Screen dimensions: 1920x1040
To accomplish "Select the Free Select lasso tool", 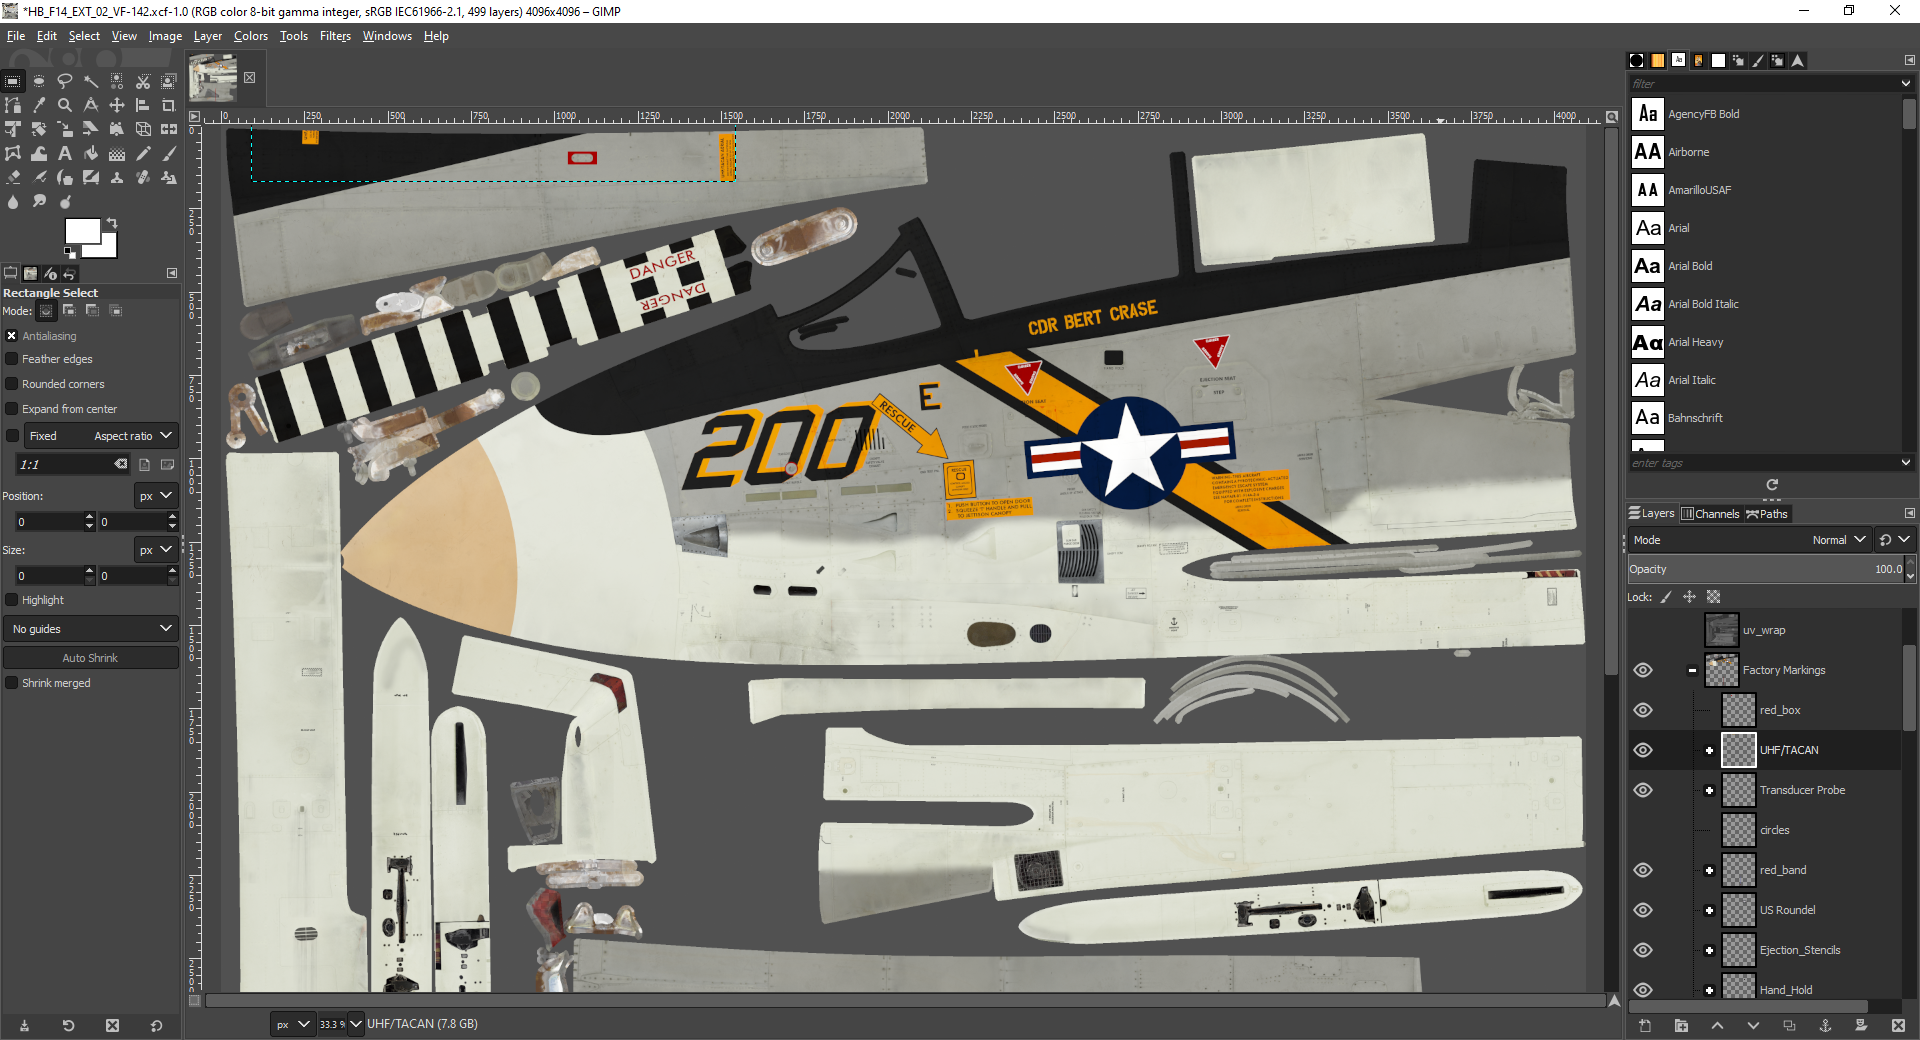I will tap(65, 81).
